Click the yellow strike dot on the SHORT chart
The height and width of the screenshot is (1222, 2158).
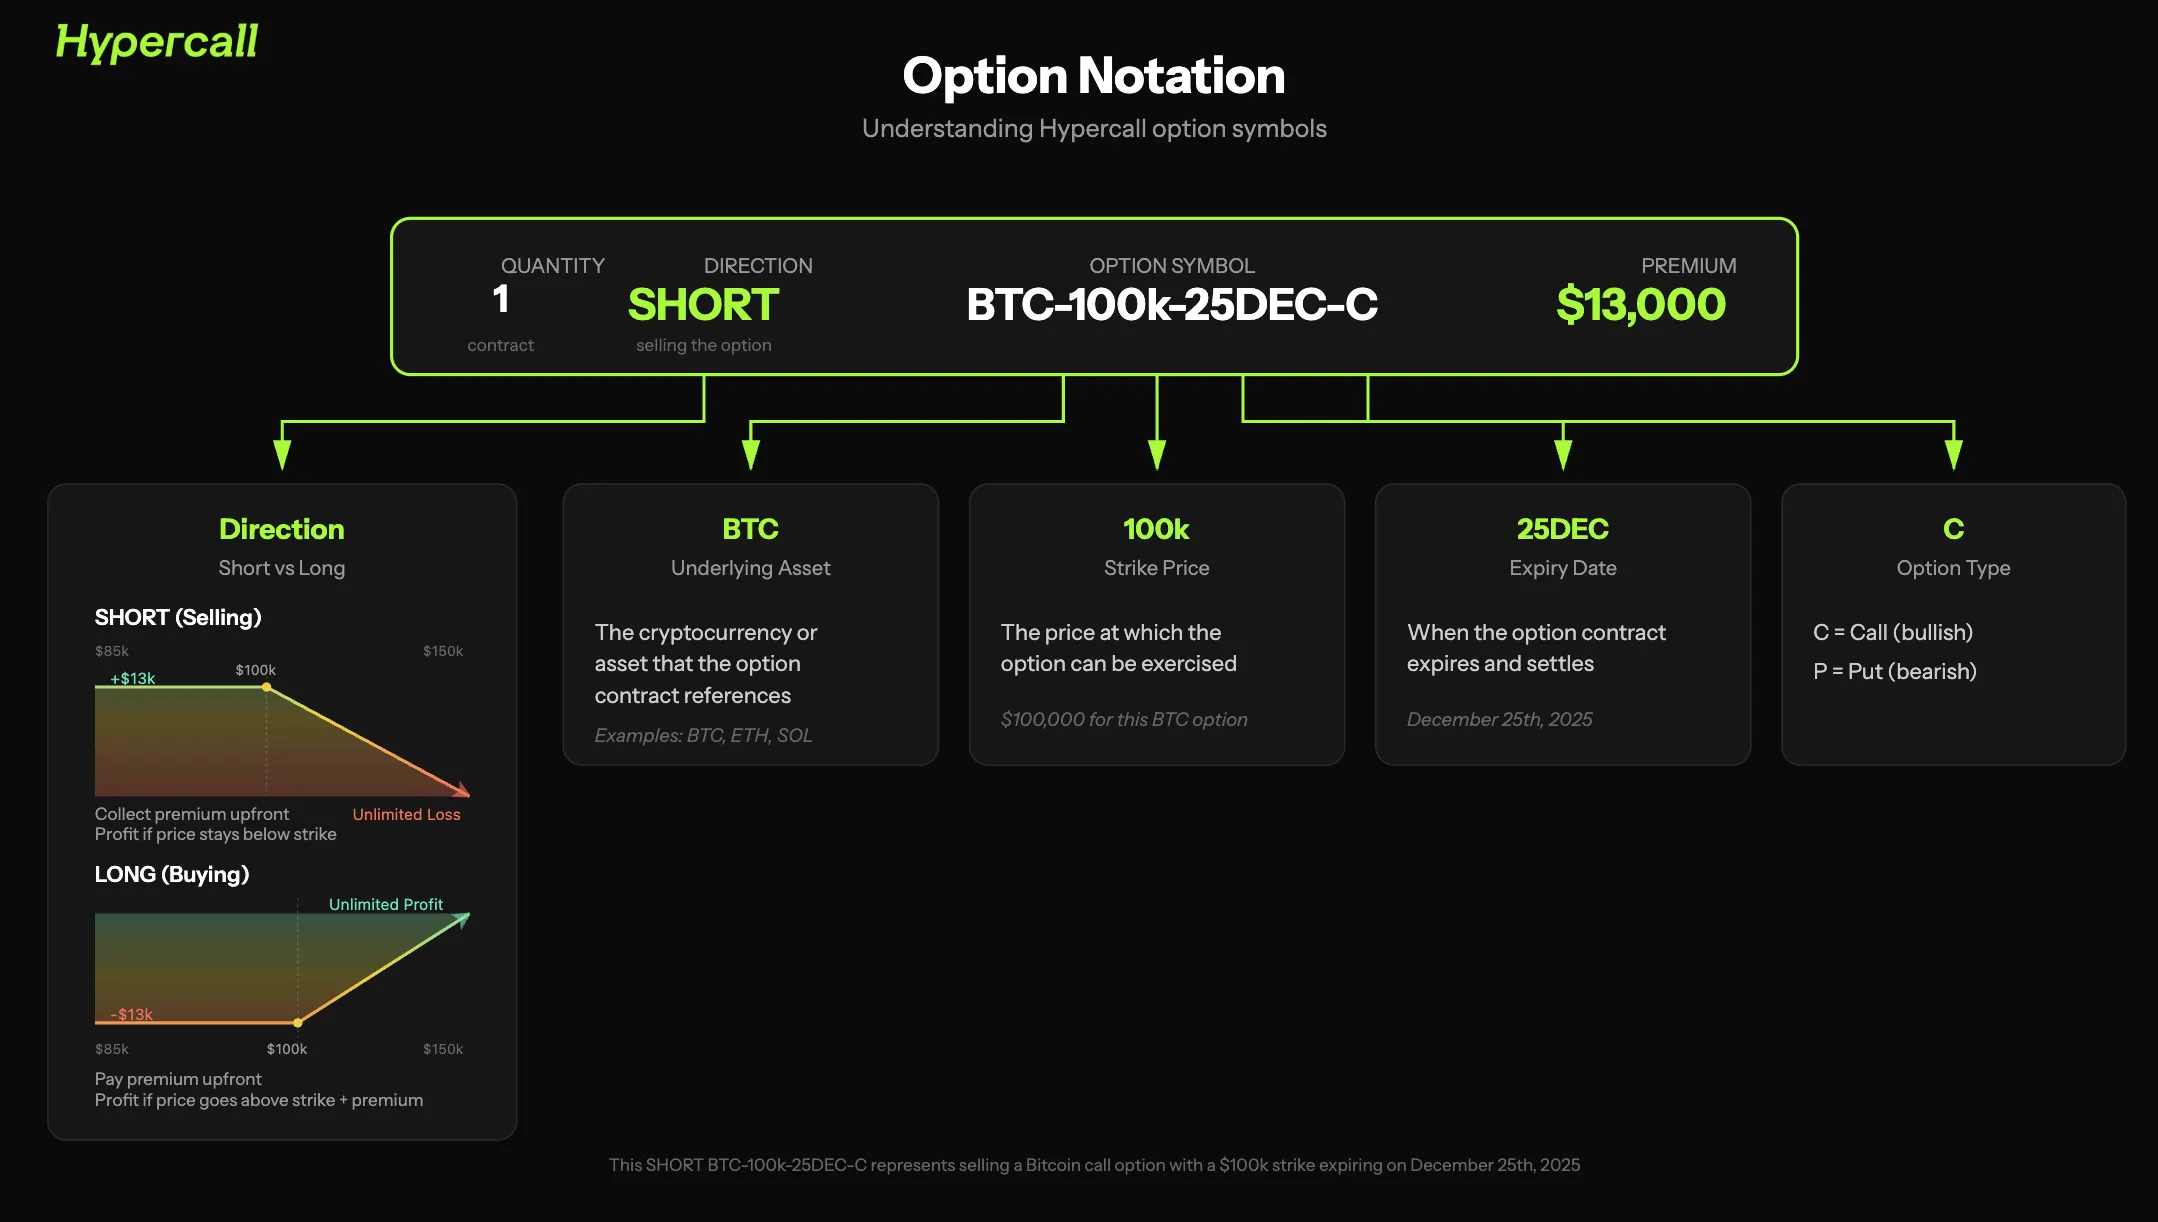[266, 687]
